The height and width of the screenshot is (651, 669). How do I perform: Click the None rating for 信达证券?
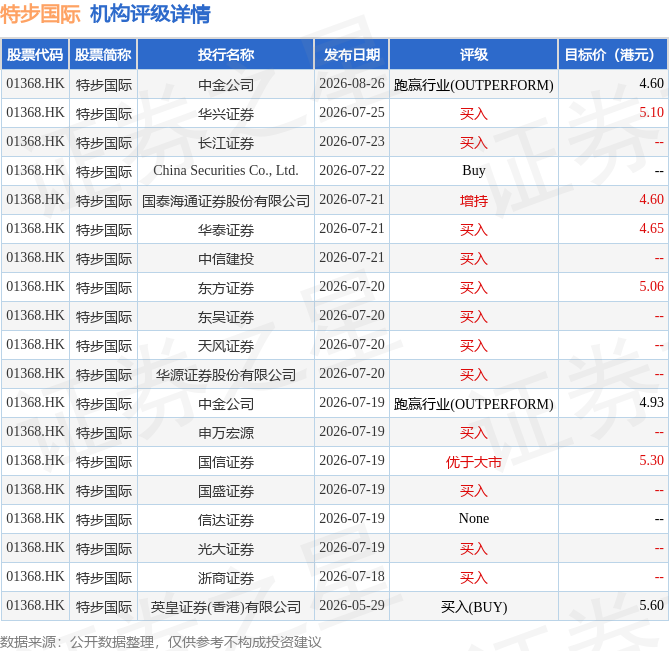pyautogui.click(x=474, y=519)
